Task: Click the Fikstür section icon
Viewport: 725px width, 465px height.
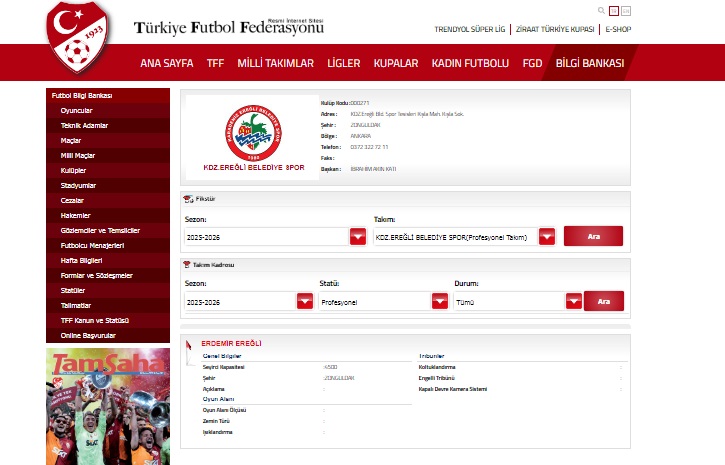Action: (x=188, y=199)
